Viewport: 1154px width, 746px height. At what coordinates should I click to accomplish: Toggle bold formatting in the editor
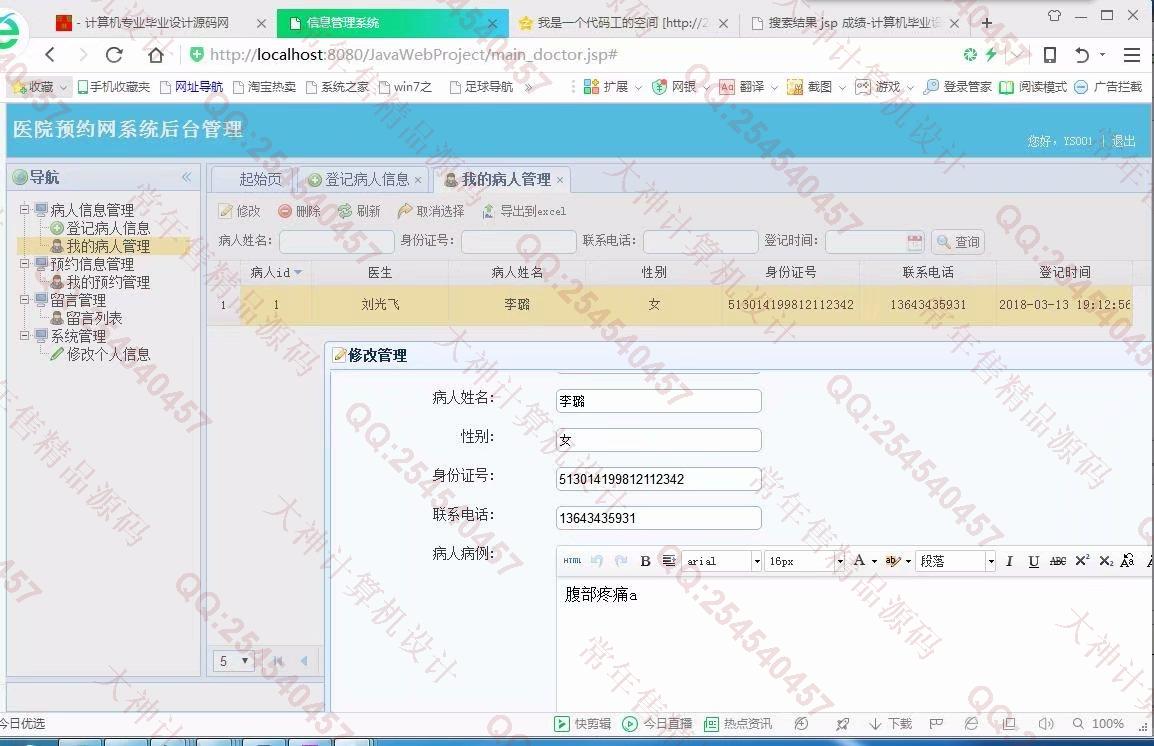(645, 561)
